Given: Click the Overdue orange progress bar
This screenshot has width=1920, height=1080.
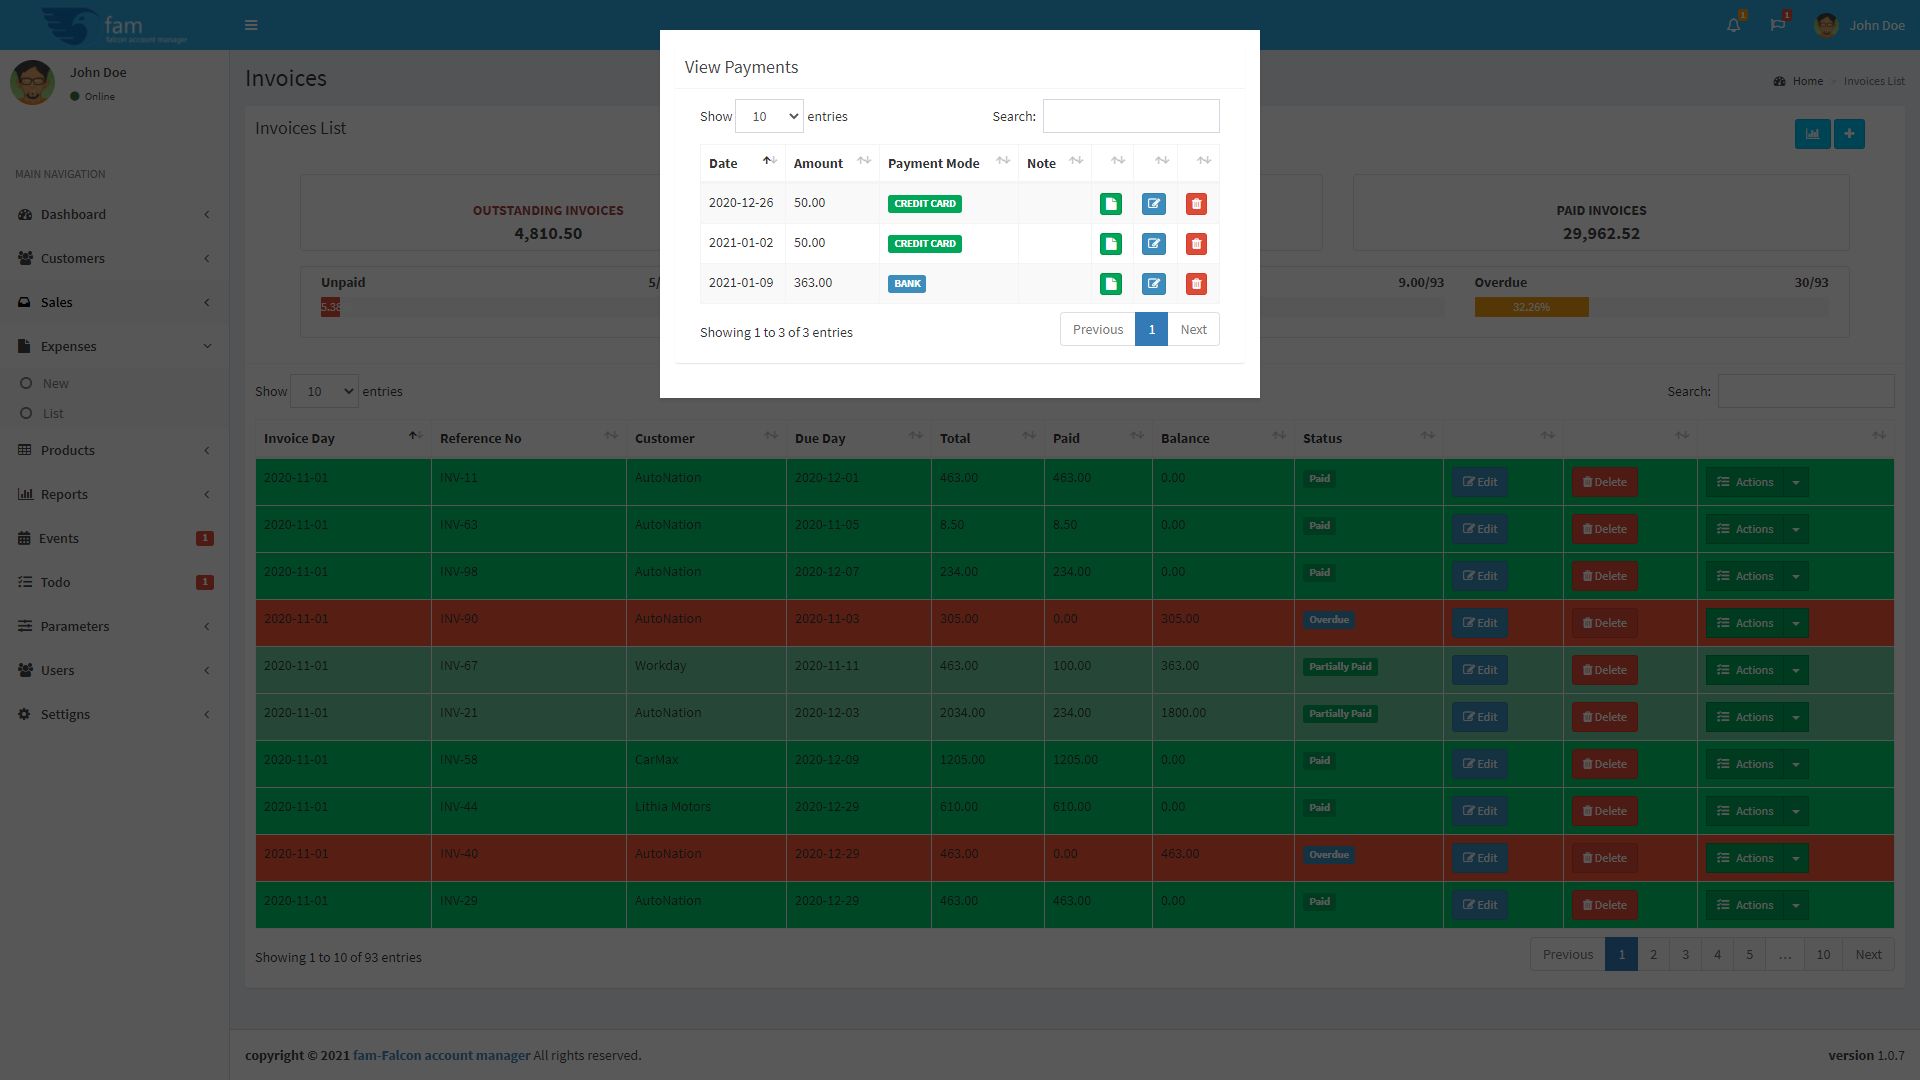Looking at the screenshot, I should click(1531, 308).
